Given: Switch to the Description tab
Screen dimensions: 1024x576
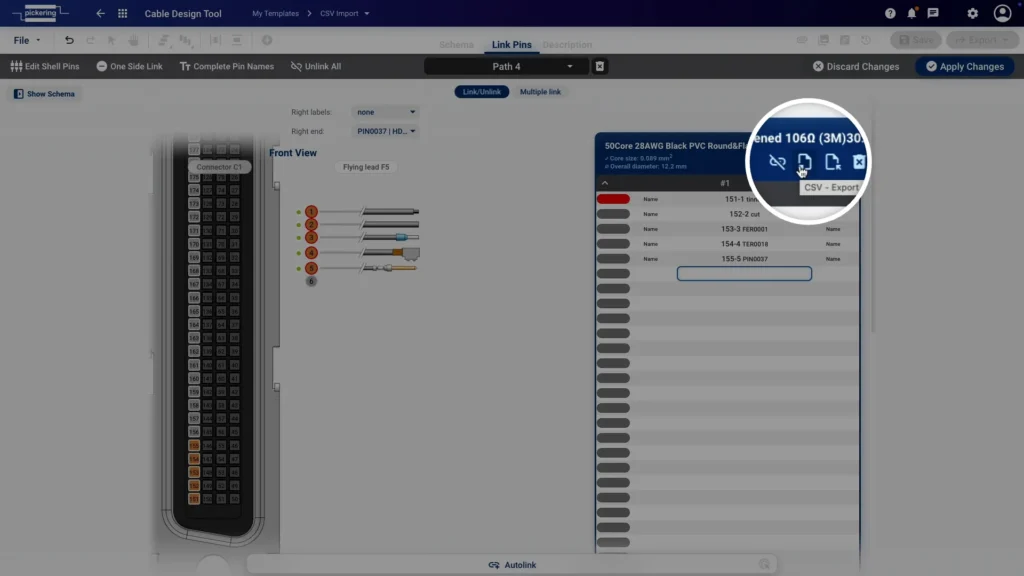Looking at the screenshot, I should coord(567,44).
